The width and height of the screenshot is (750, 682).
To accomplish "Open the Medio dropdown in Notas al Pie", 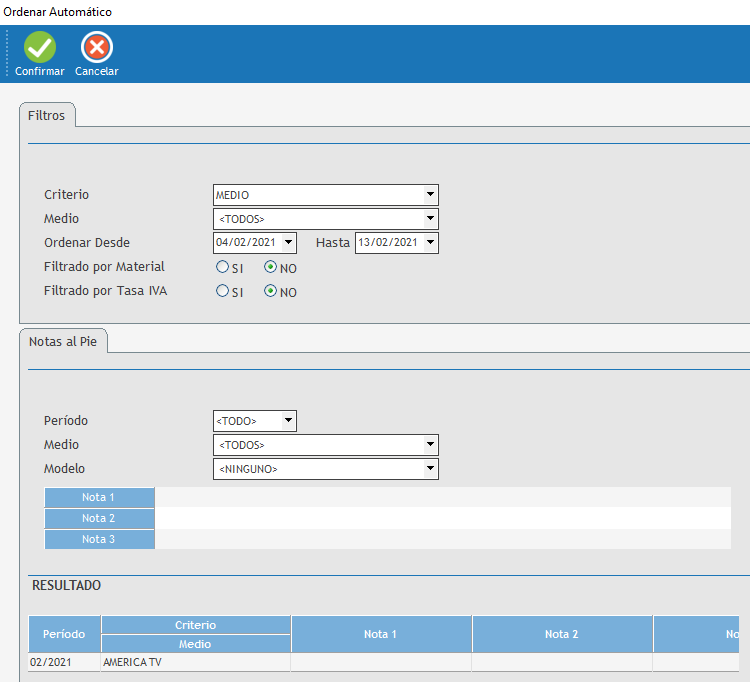I will click(430, 445).
